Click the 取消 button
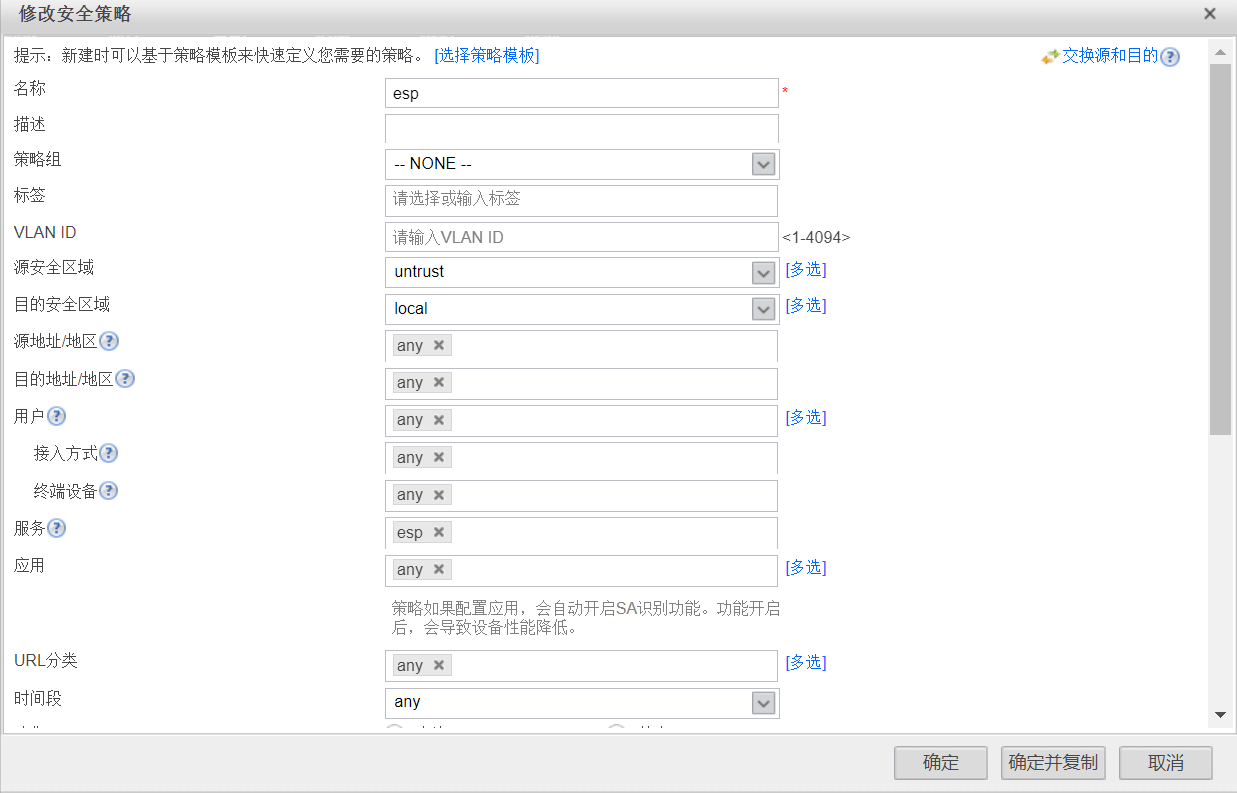 click(1166, 763)
